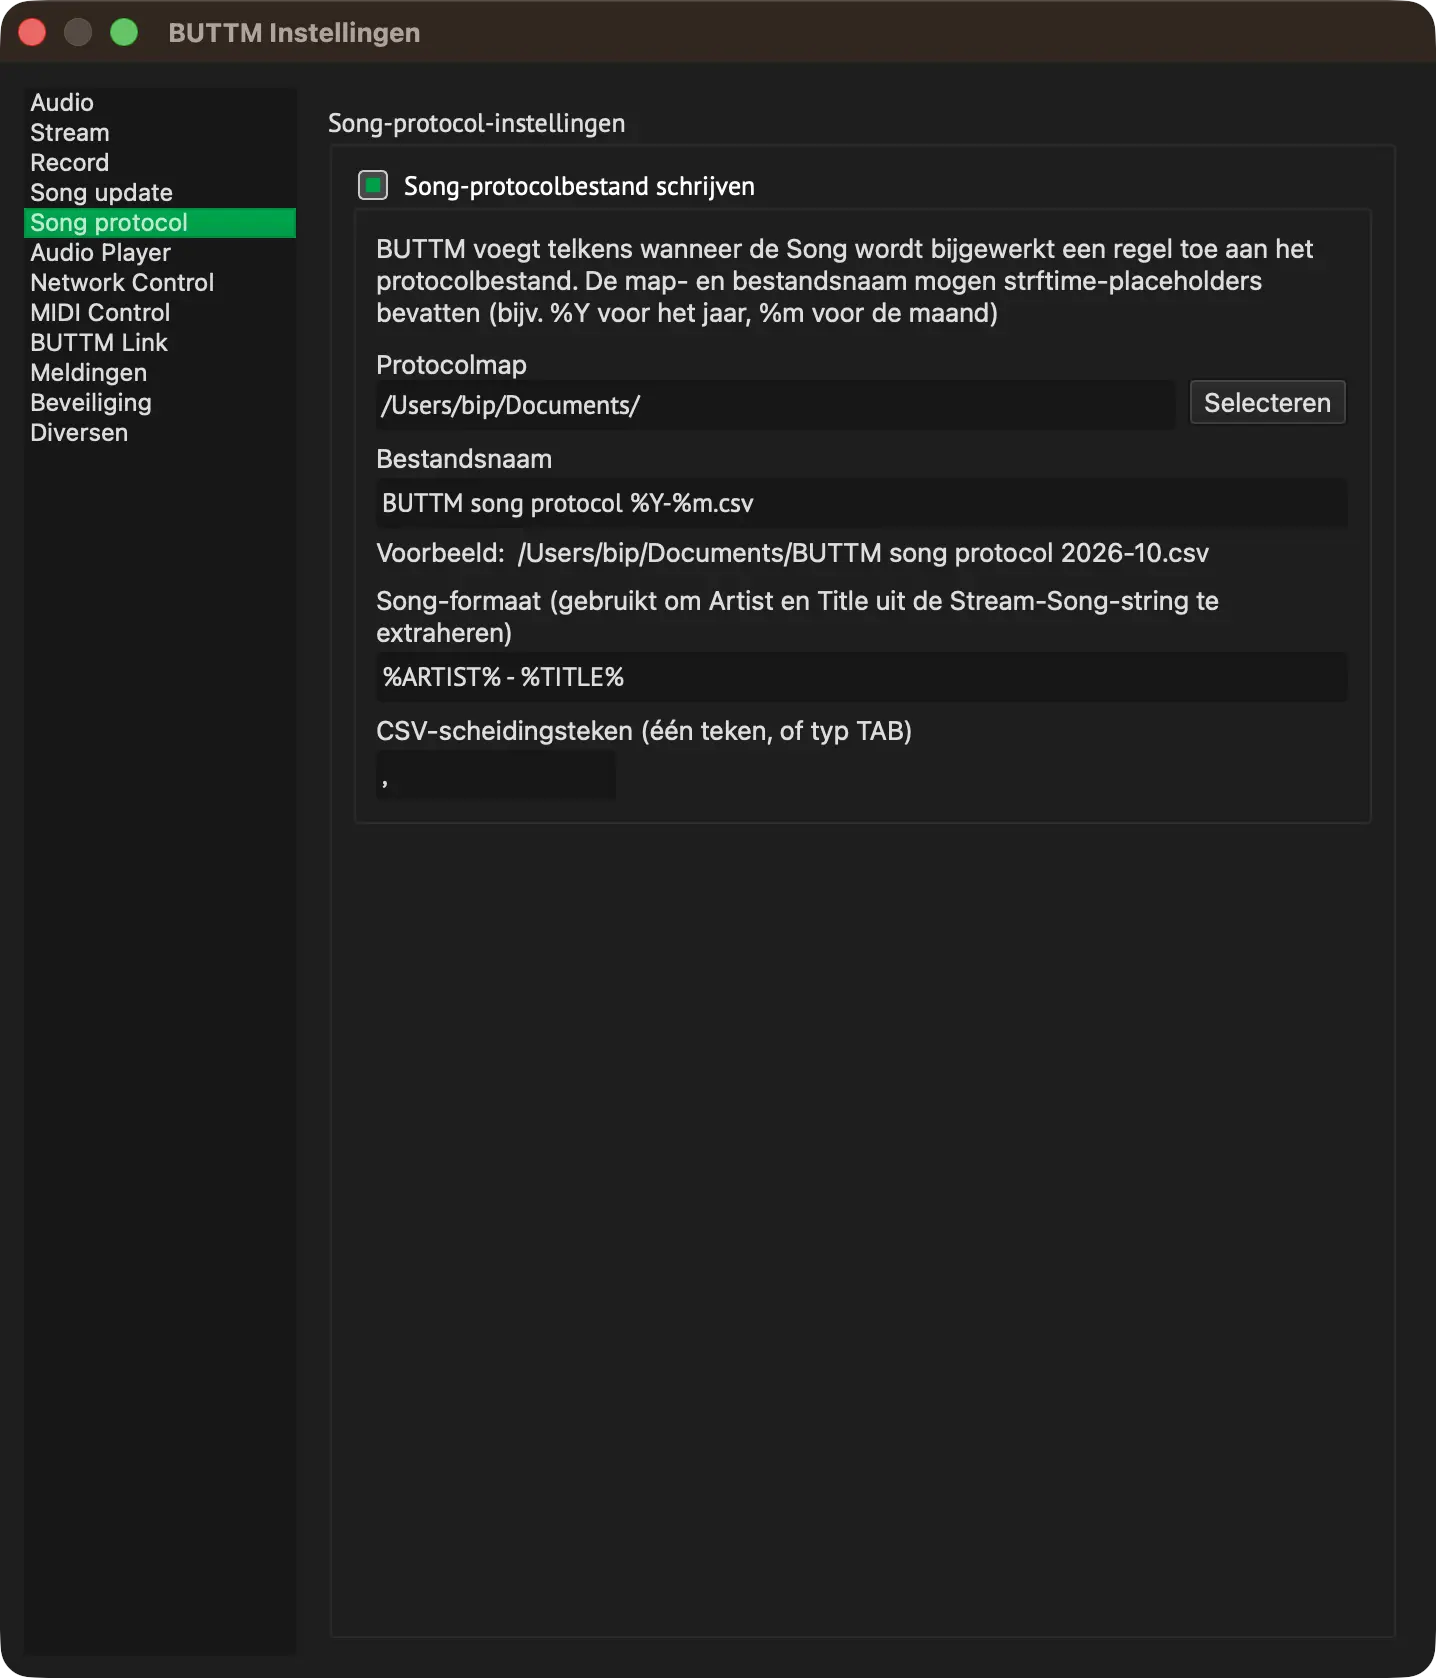Open MIDI Control settings
The width and height of the screenshot is (1436, 1678).
pyautogui.click(x=160, y=313)
